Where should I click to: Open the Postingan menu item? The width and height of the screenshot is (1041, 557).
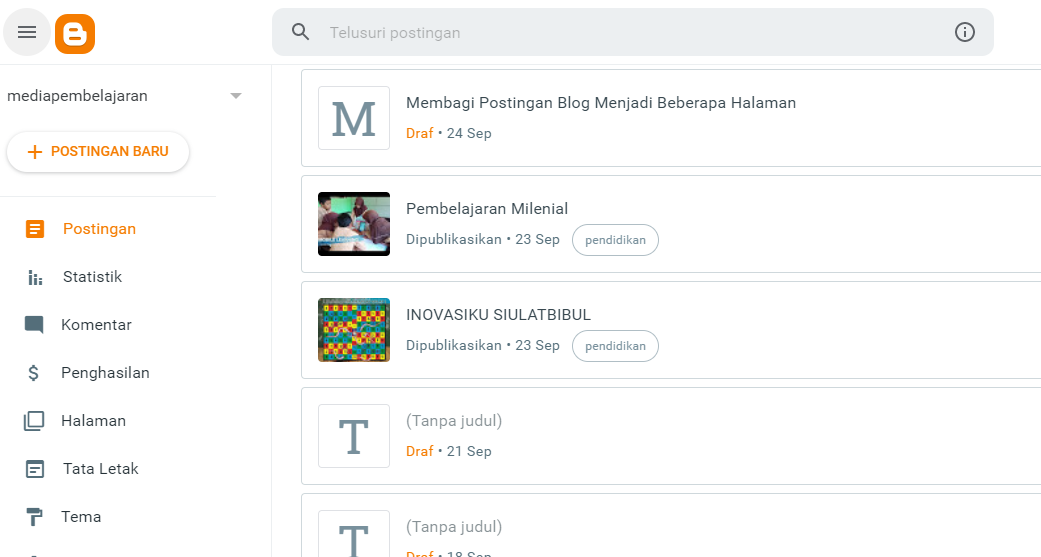point(99,228)
